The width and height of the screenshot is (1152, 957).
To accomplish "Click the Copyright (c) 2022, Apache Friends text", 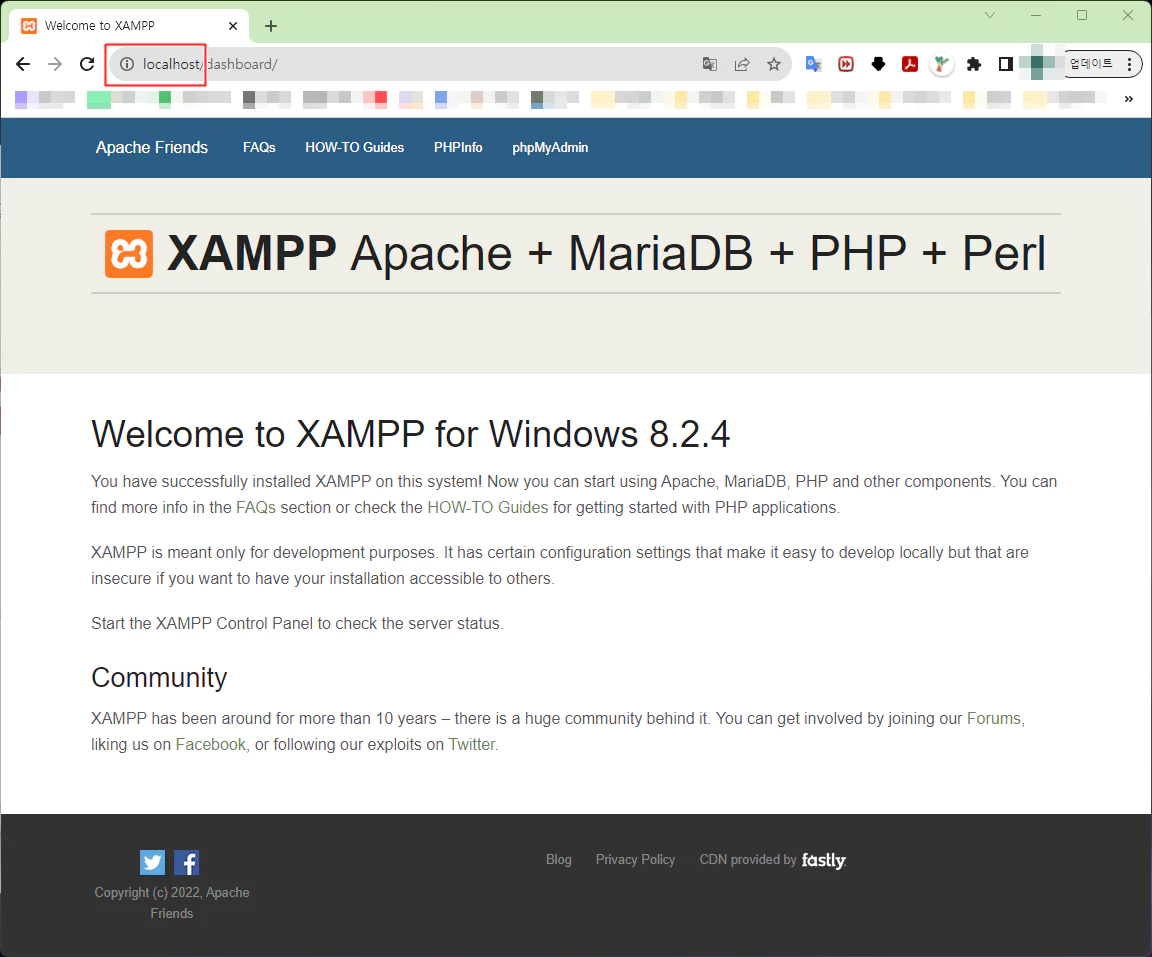I will point(172,903).
